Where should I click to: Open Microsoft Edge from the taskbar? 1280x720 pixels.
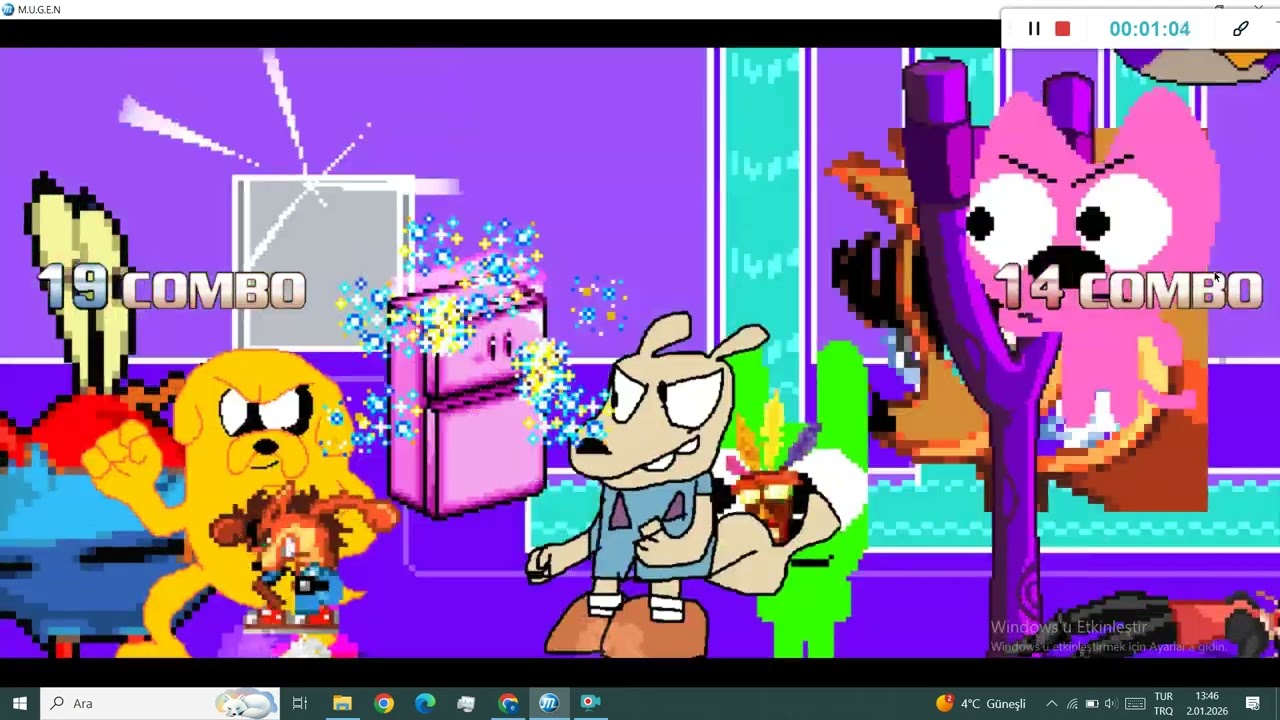point(425,703)
